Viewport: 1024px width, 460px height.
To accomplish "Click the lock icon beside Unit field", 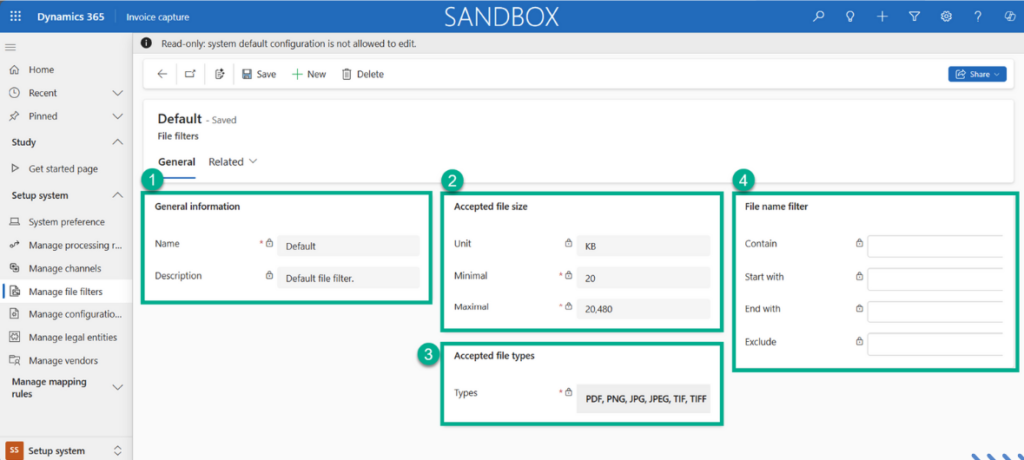I will 568,243.
